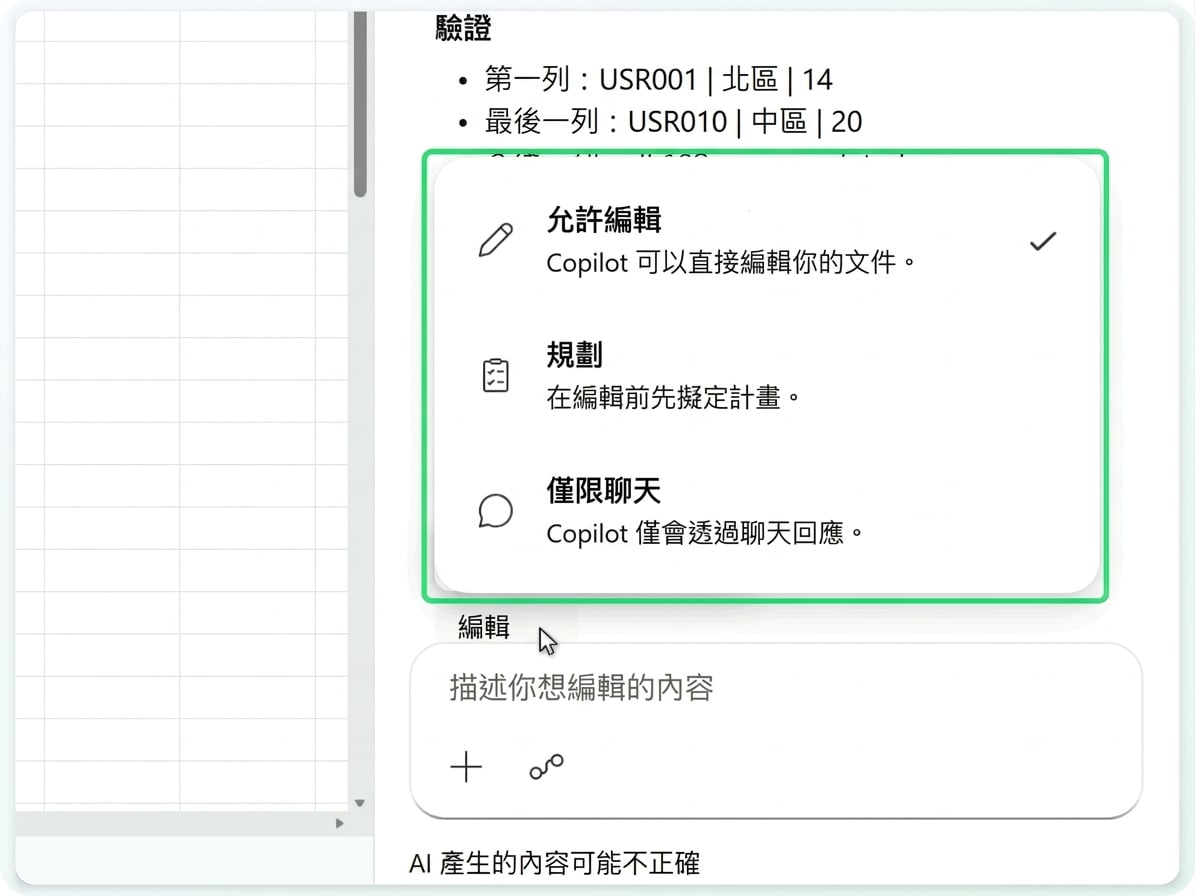Image resolution: width=1195 pixels, height=896 pixels.
Task: Click the plus add attachment icon
Action: [x=466, y=766]
